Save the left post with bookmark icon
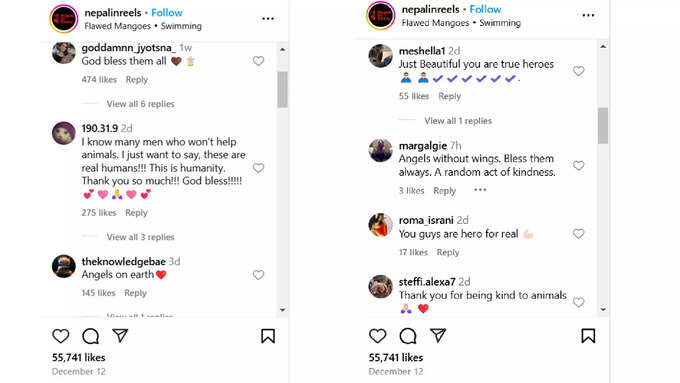 tap(268, 336)
